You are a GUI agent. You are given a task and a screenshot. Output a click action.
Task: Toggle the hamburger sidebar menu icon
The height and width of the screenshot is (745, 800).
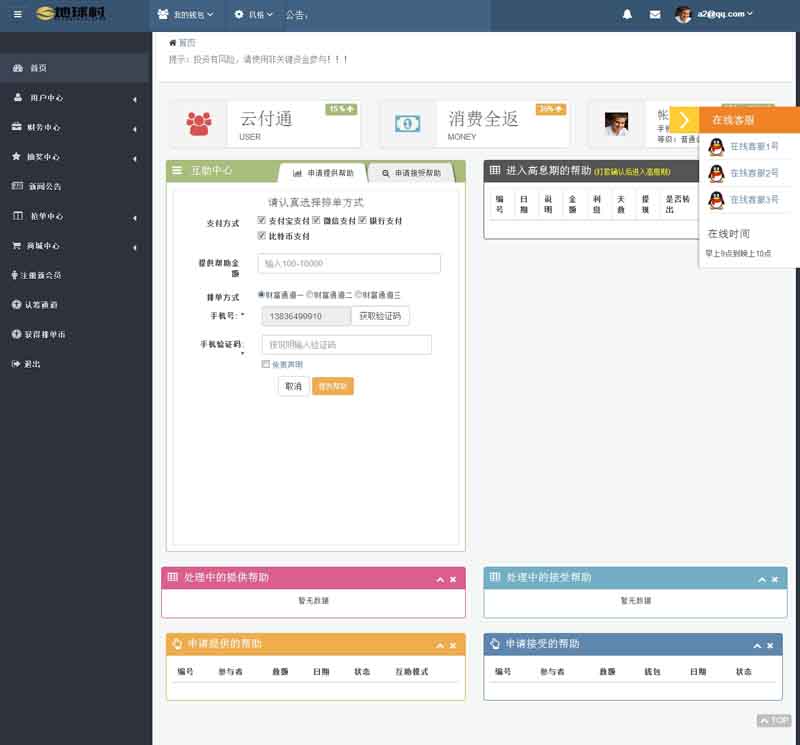click(17, 14)
